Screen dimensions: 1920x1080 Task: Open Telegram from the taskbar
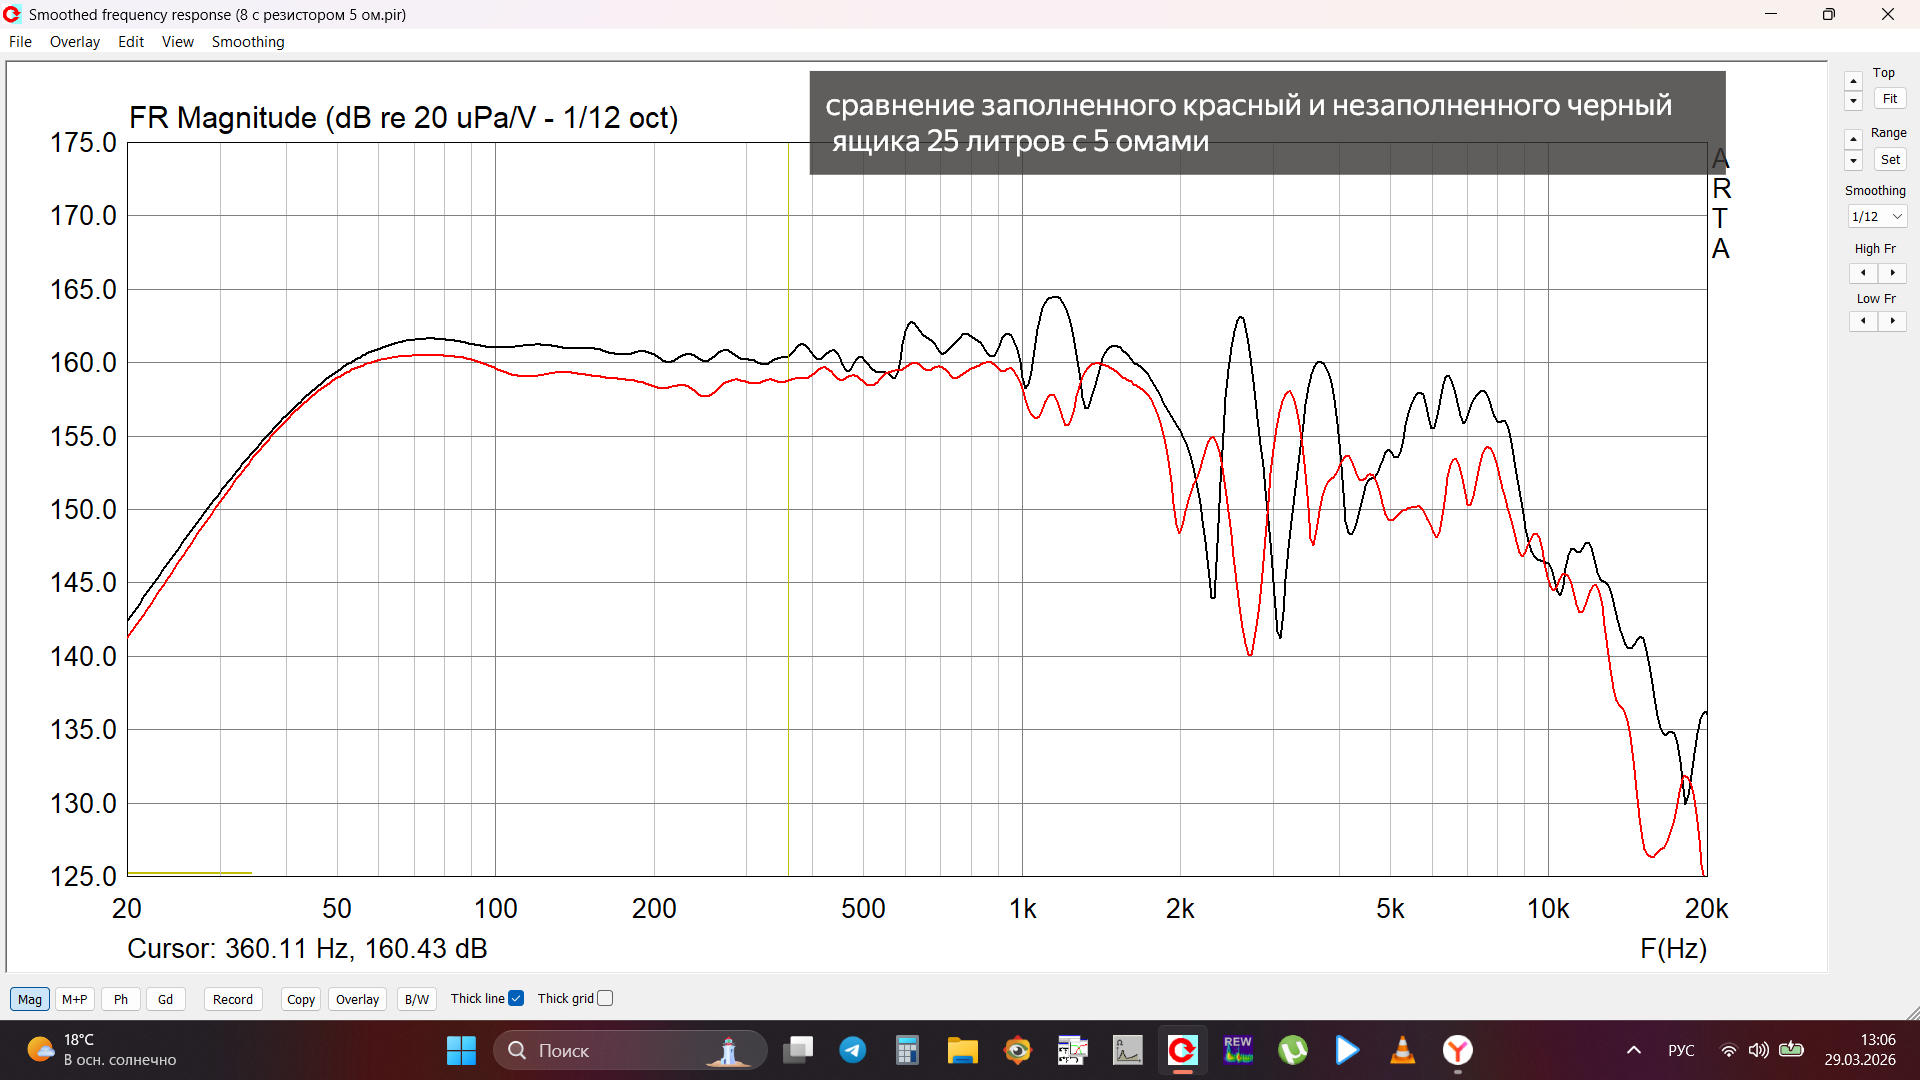(852, 1050)
